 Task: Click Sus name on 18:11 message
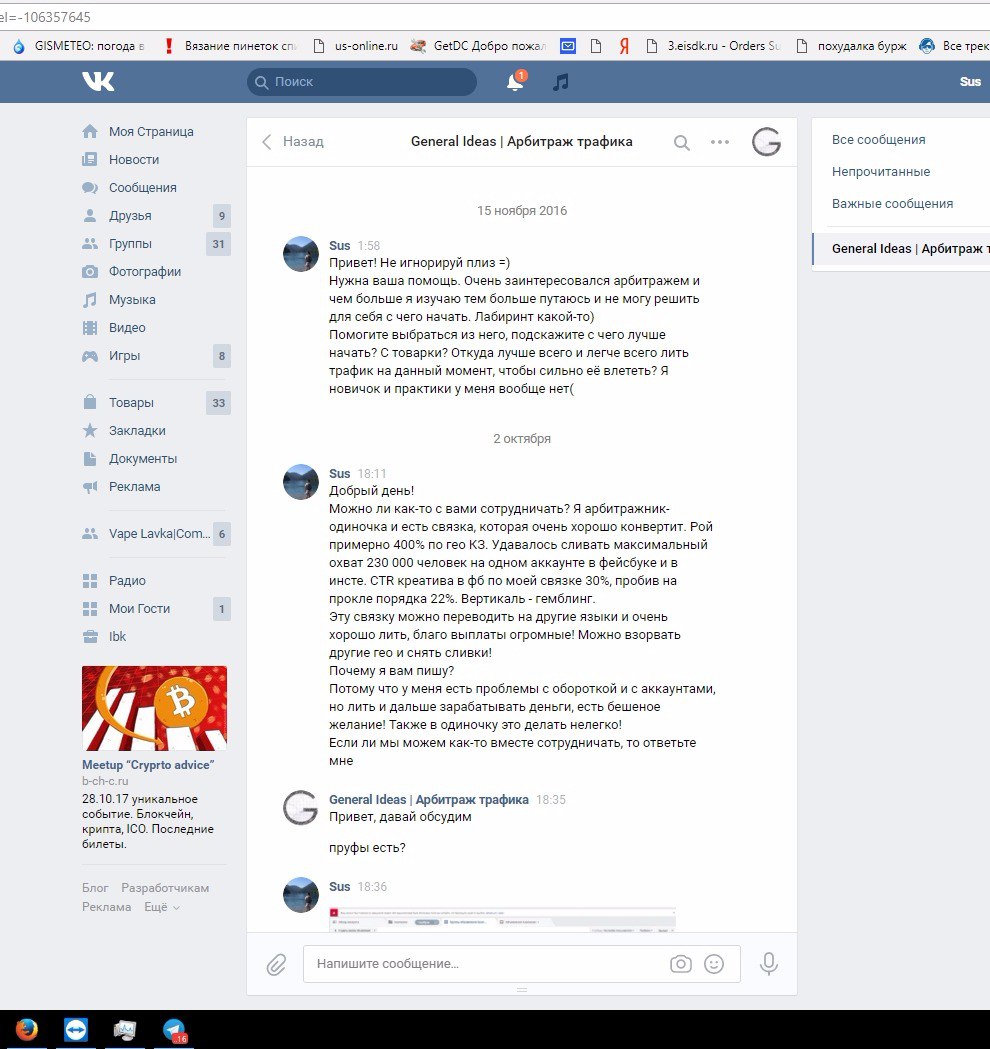[340, 474]
